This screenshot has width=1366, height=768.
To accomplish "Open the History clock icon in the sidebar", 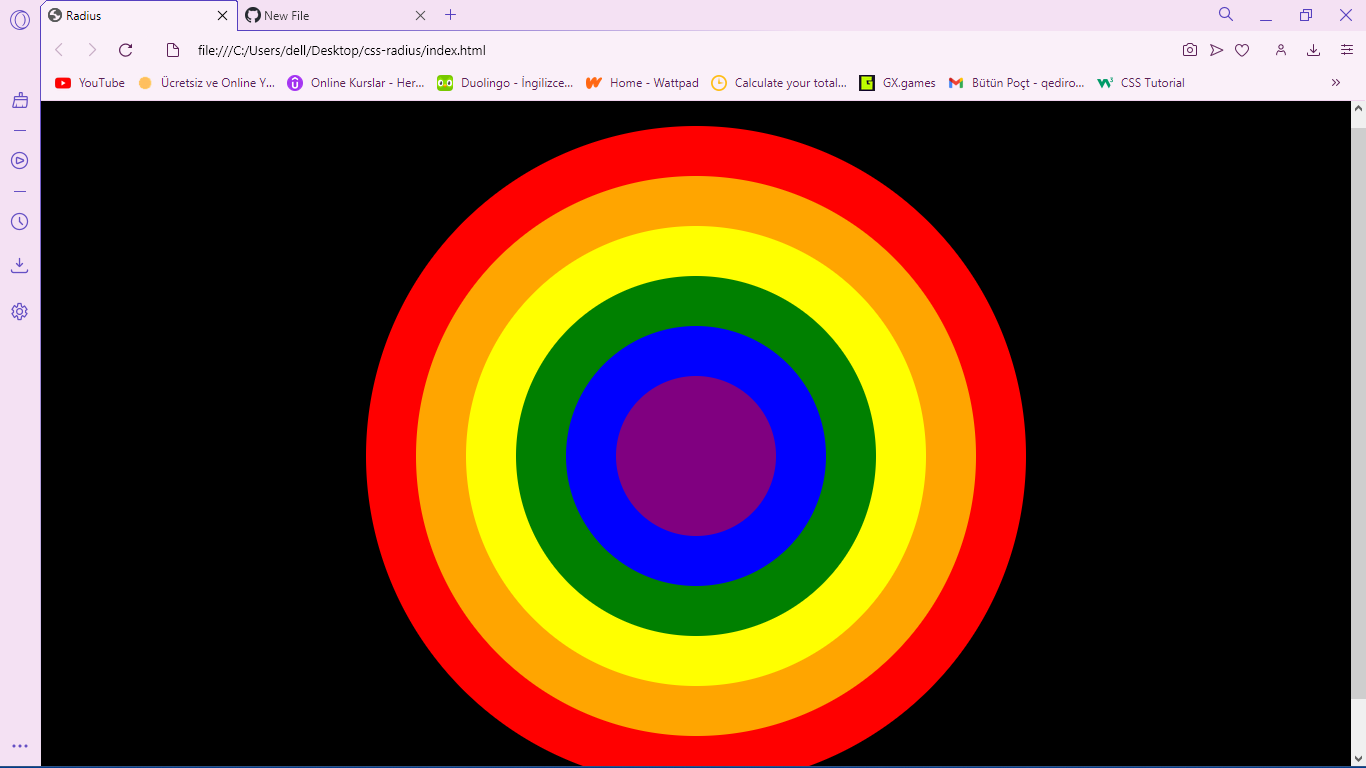I will click(x=20, y=221).
